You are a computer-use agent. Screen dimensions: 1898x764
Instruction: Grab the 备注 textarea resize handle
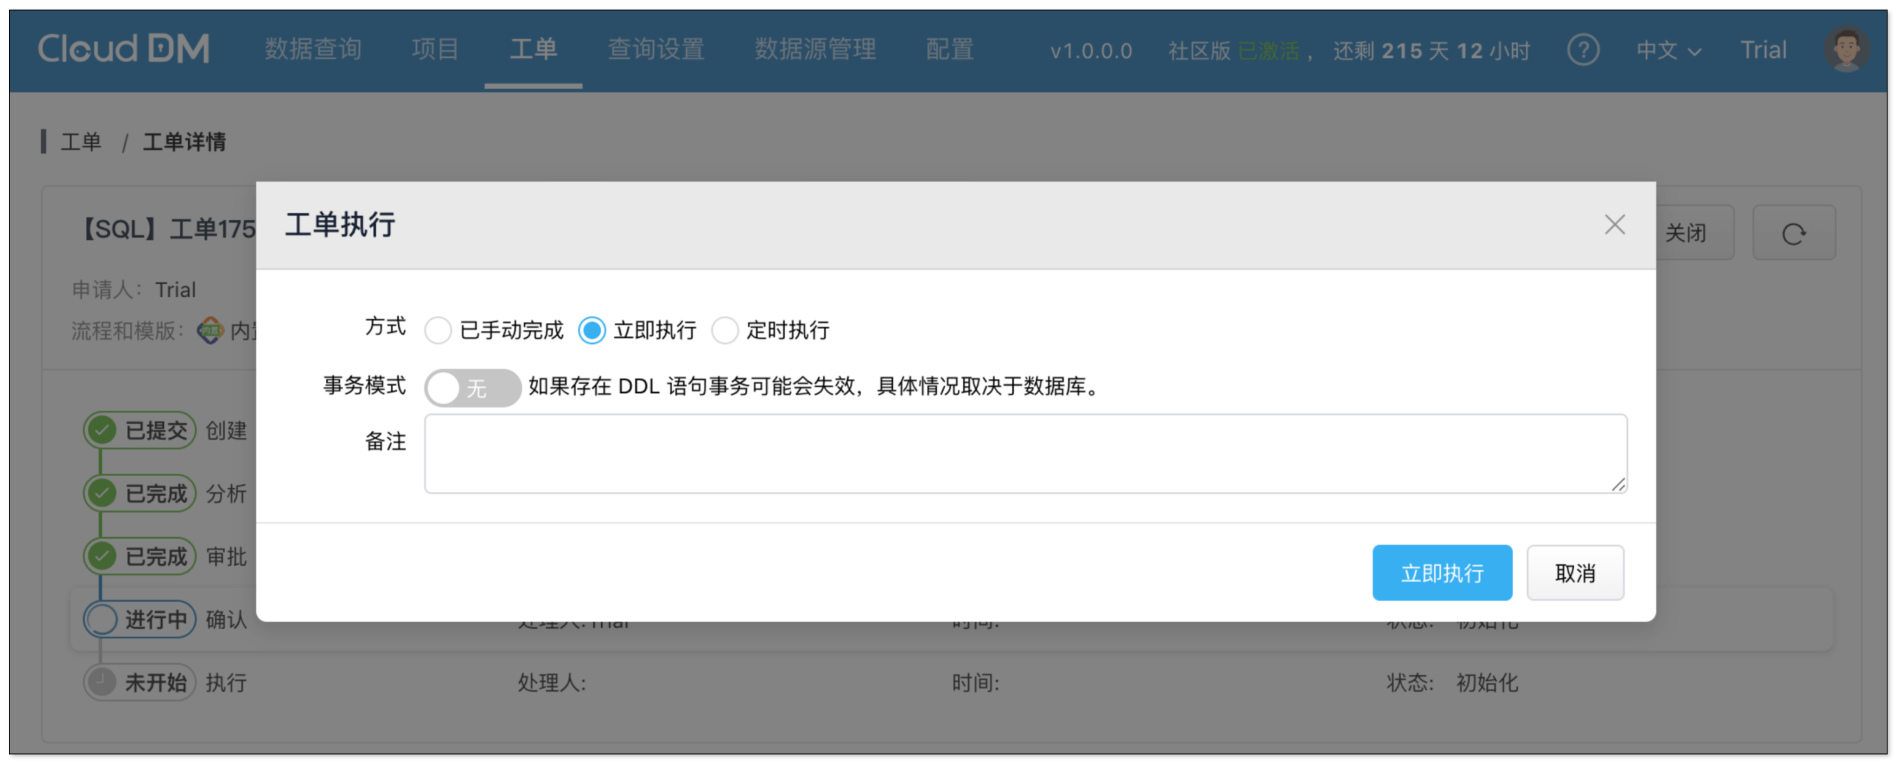click(1618, 485)
